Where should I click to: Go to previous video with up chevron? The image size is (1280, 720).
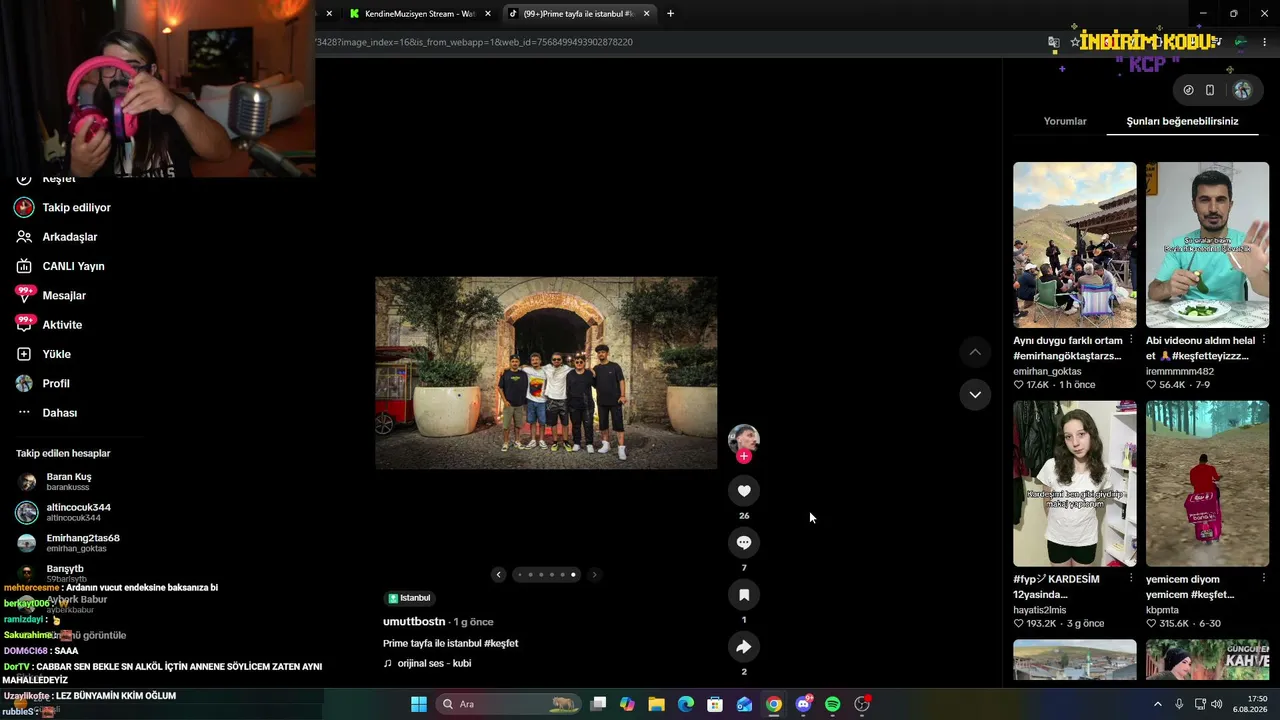(975, 352)
